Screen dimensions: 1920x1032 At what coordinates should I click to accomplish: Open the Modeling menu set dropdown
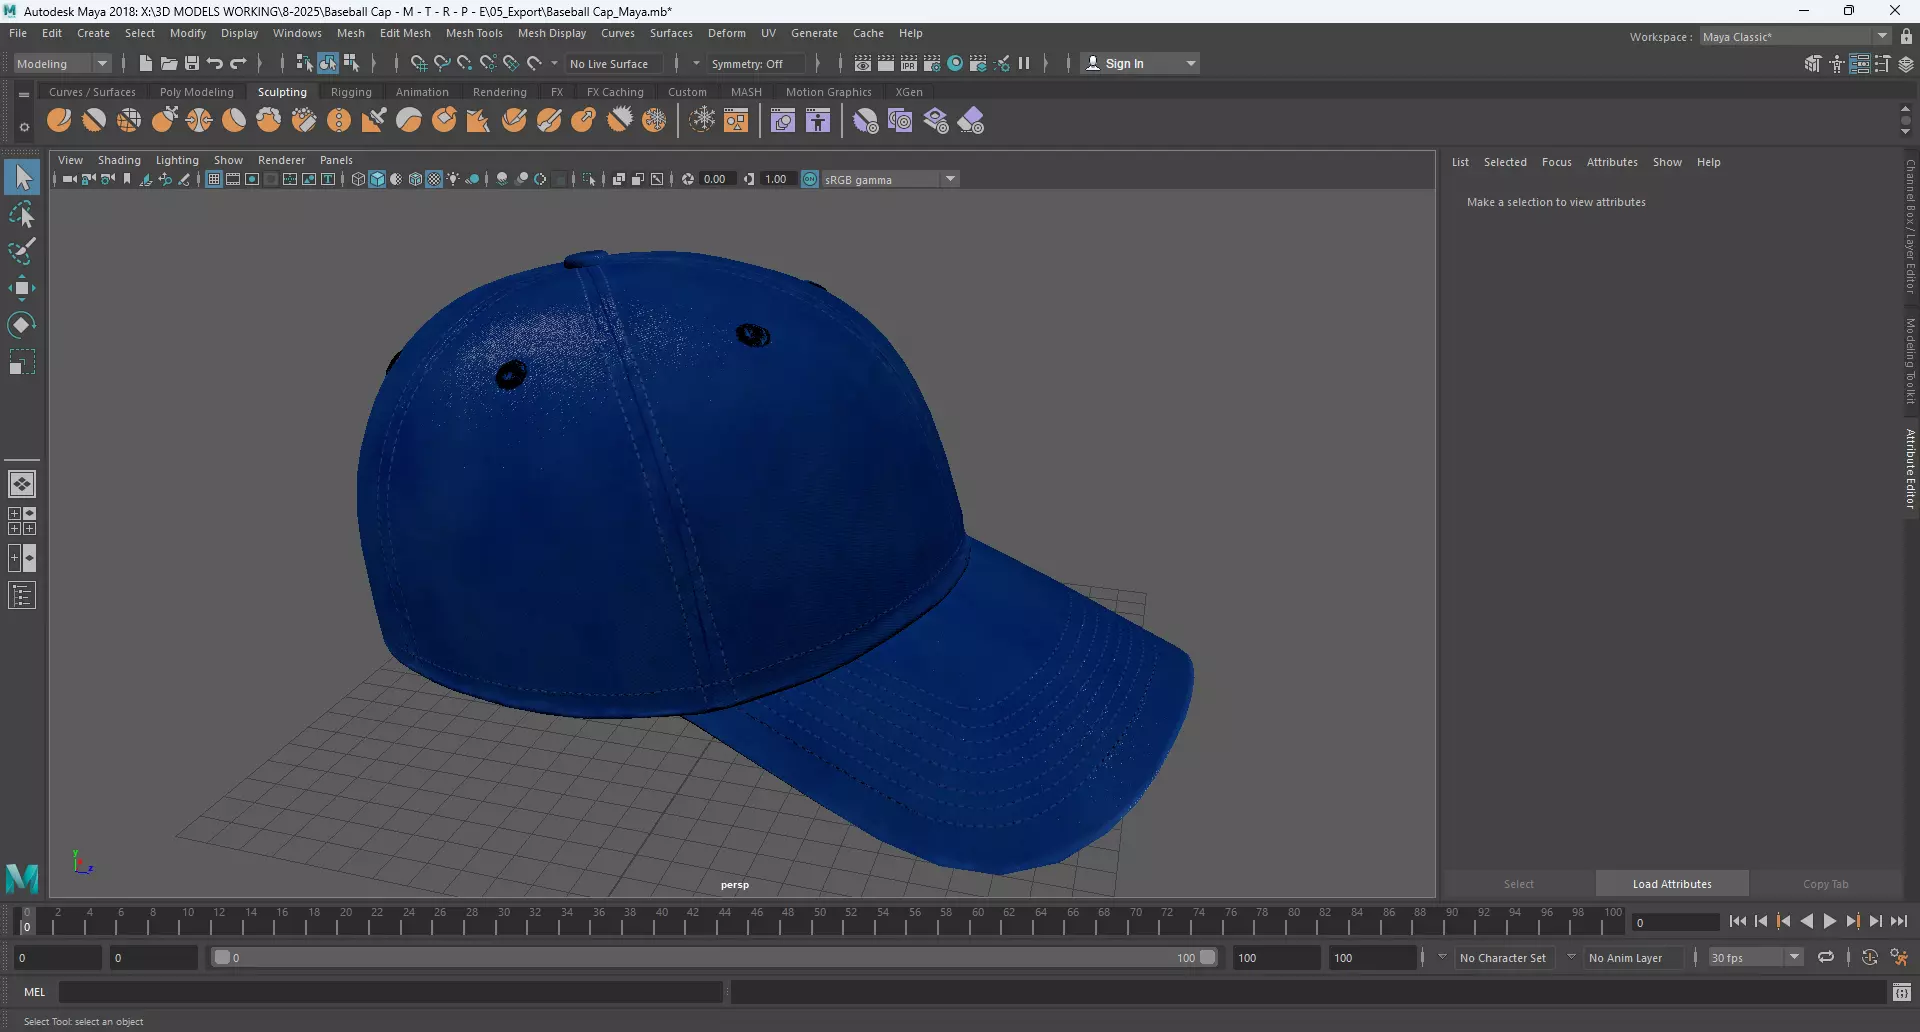pos(62,63)
